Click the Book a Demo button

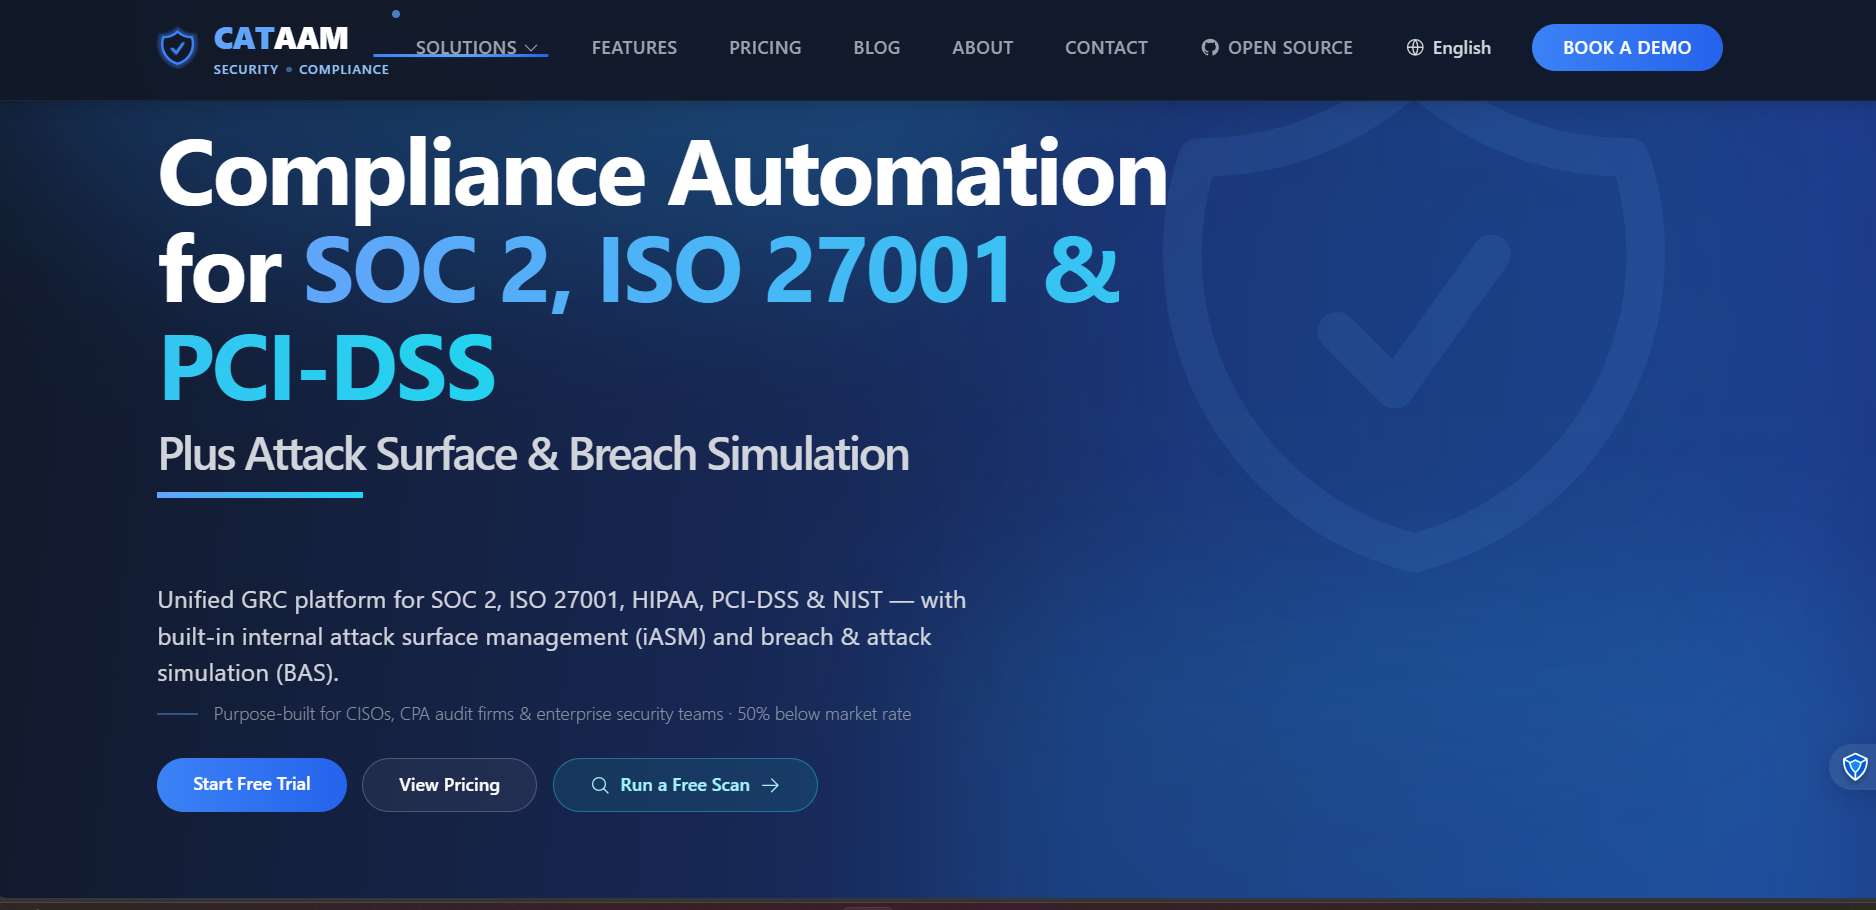(1627, 47)
